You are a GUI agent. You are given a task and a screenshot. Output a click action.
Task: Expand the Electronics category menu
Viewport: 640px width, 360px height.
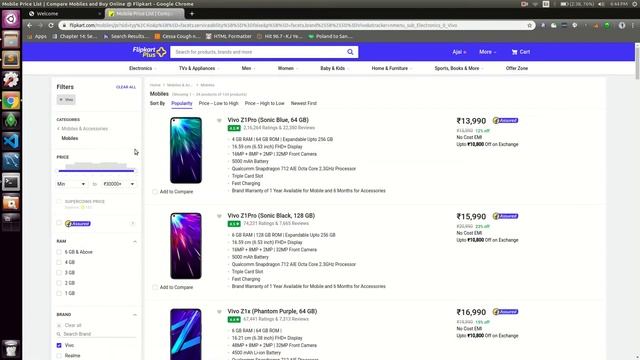pyautogui.click(x=142, y=68)
